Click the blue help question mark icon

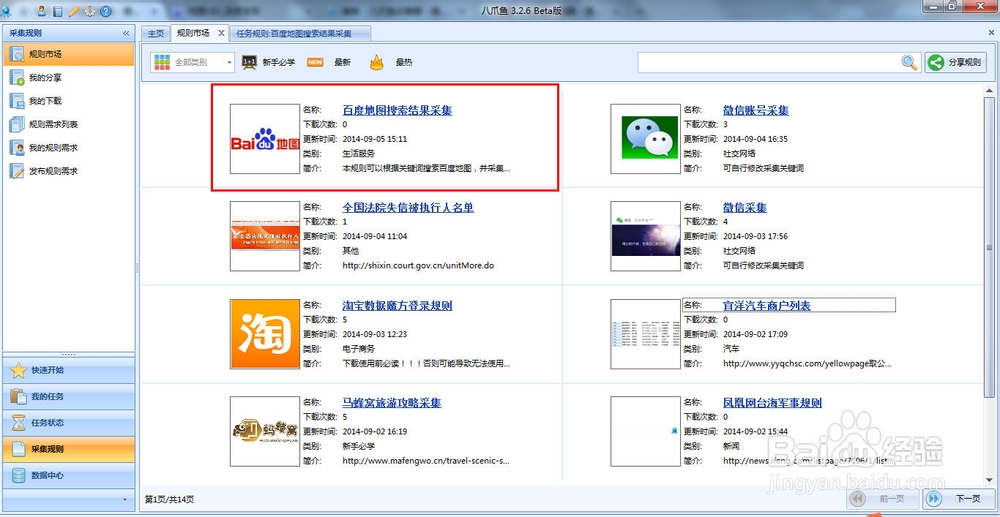pyautogui.click(x=106, y=11)
